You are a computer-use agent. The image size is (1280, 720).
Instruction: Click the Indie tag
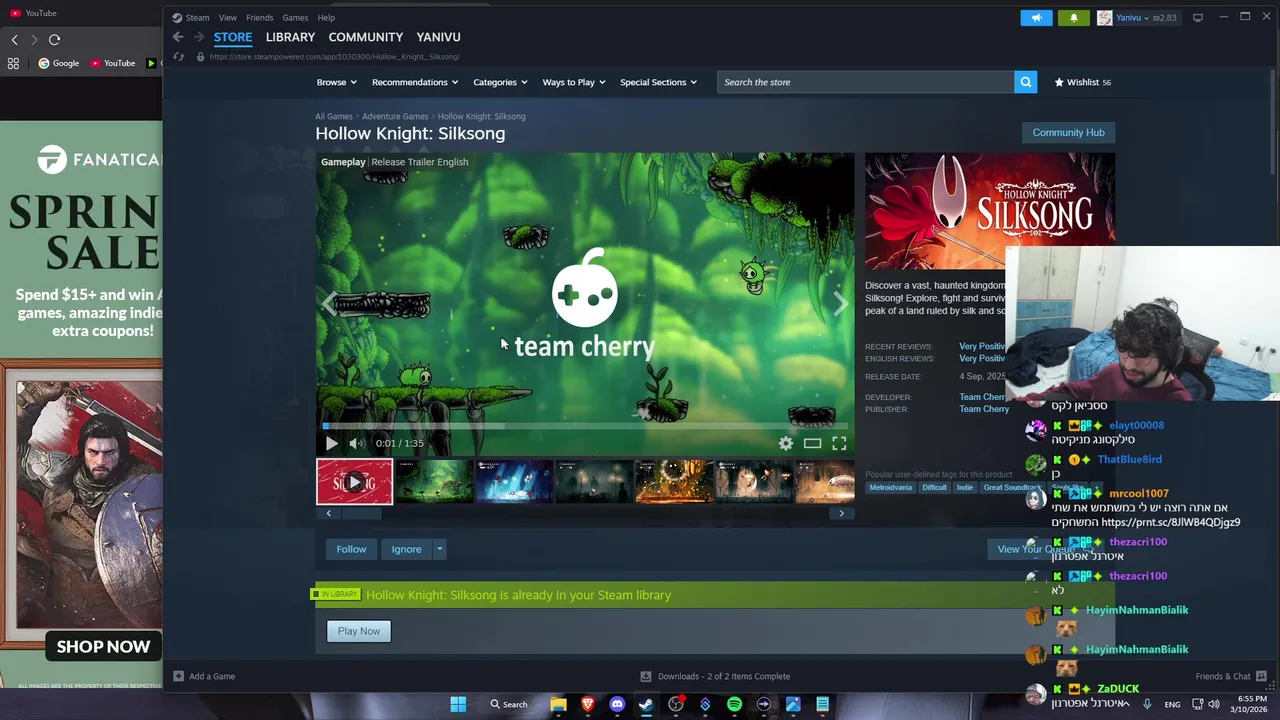pos(964,487)
